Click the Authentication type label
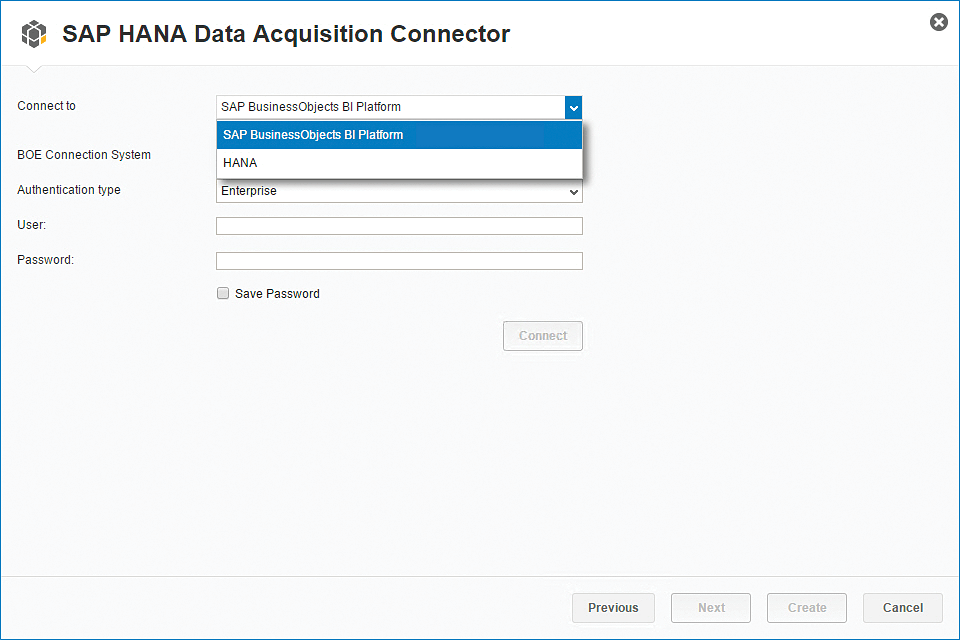 (x=69, y=190)
